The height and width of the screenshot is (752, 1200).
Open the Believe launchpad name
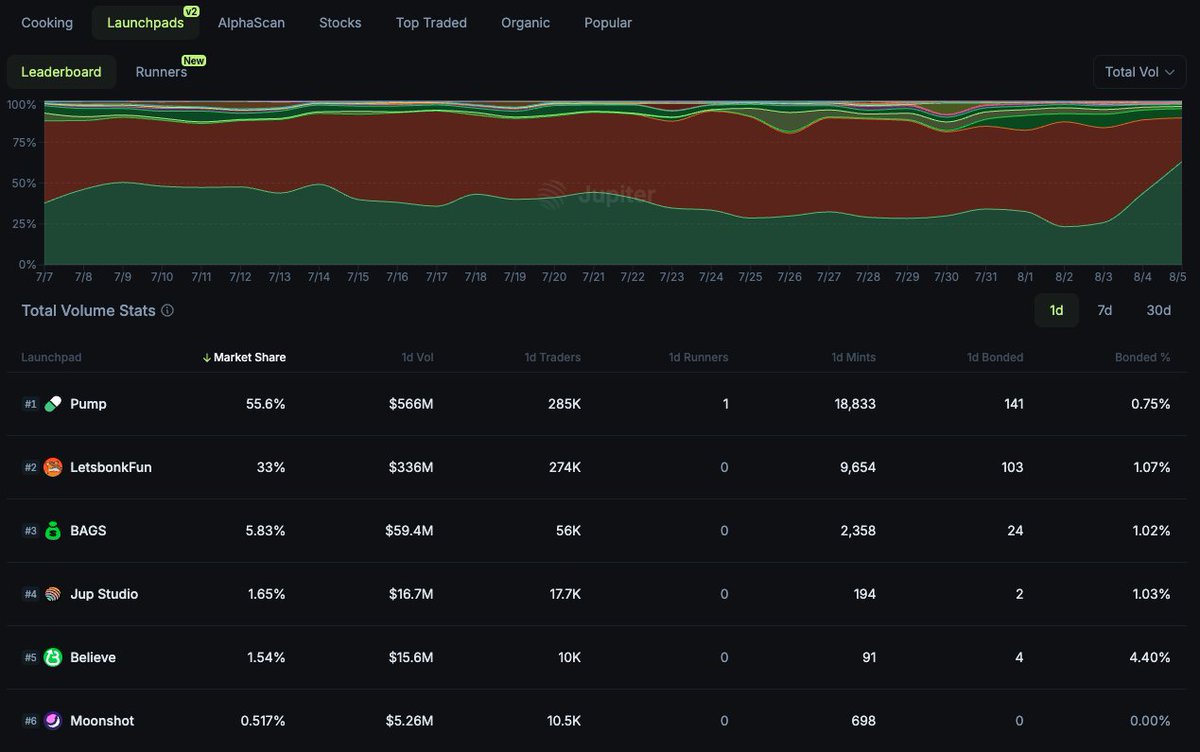tap(93, 657)
